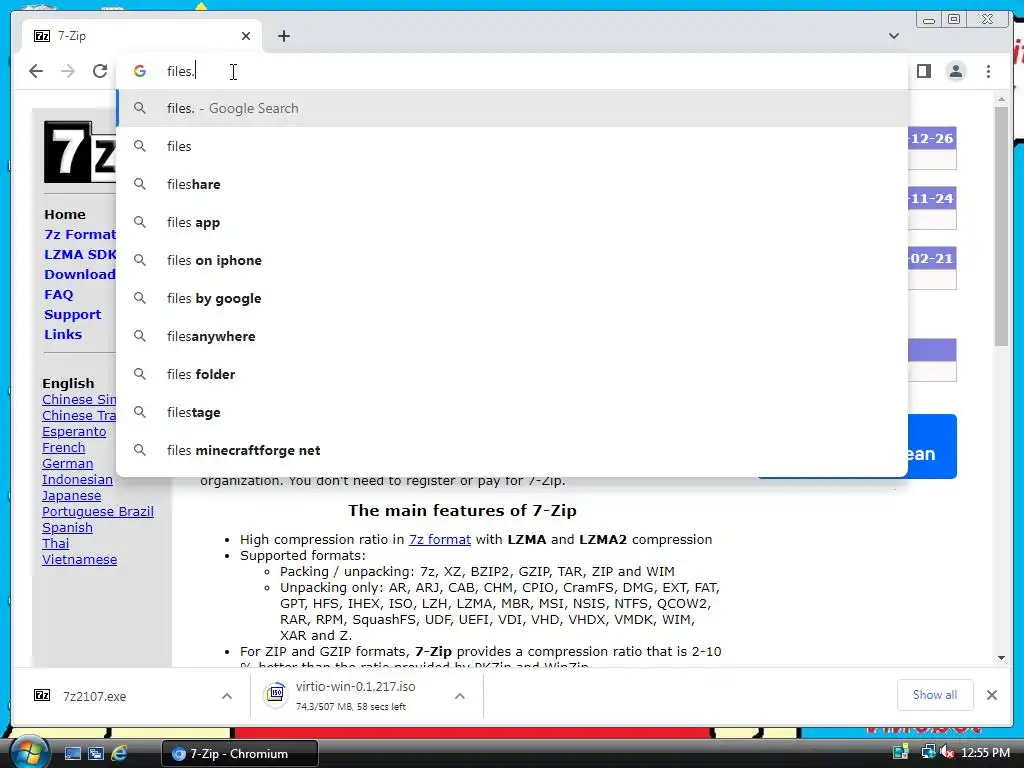1024x768 pixels.
Task: Select 7-Zip - Chromium taskbar button
Action: click(x=240, y=754)
